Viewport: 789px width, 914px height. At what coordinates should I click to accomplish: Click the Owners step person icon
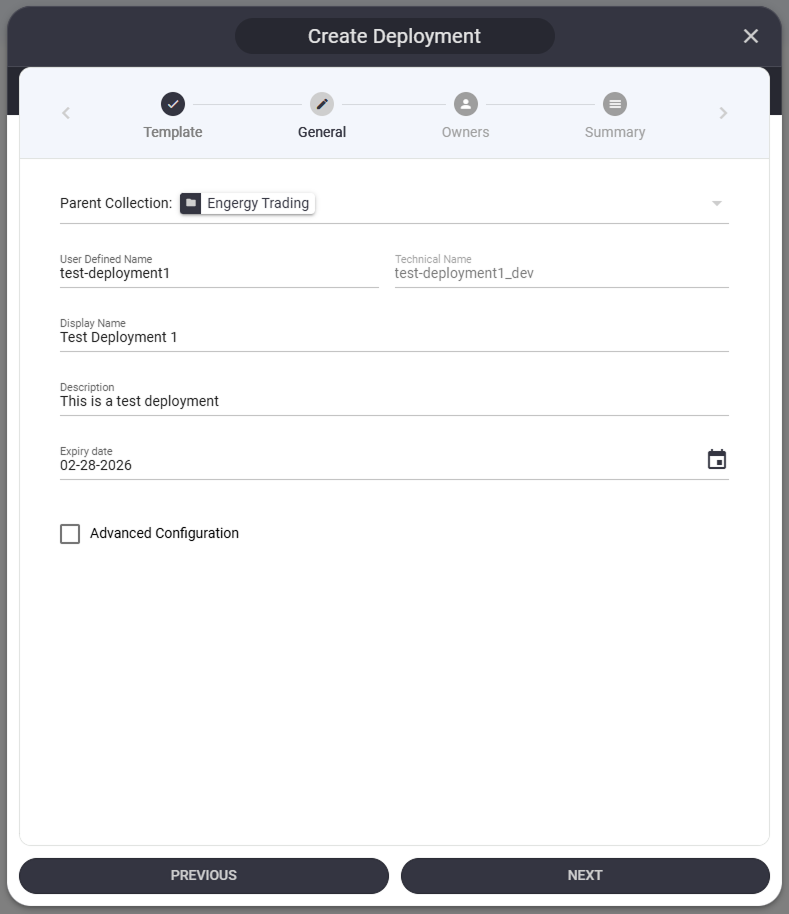coord(466,104)
